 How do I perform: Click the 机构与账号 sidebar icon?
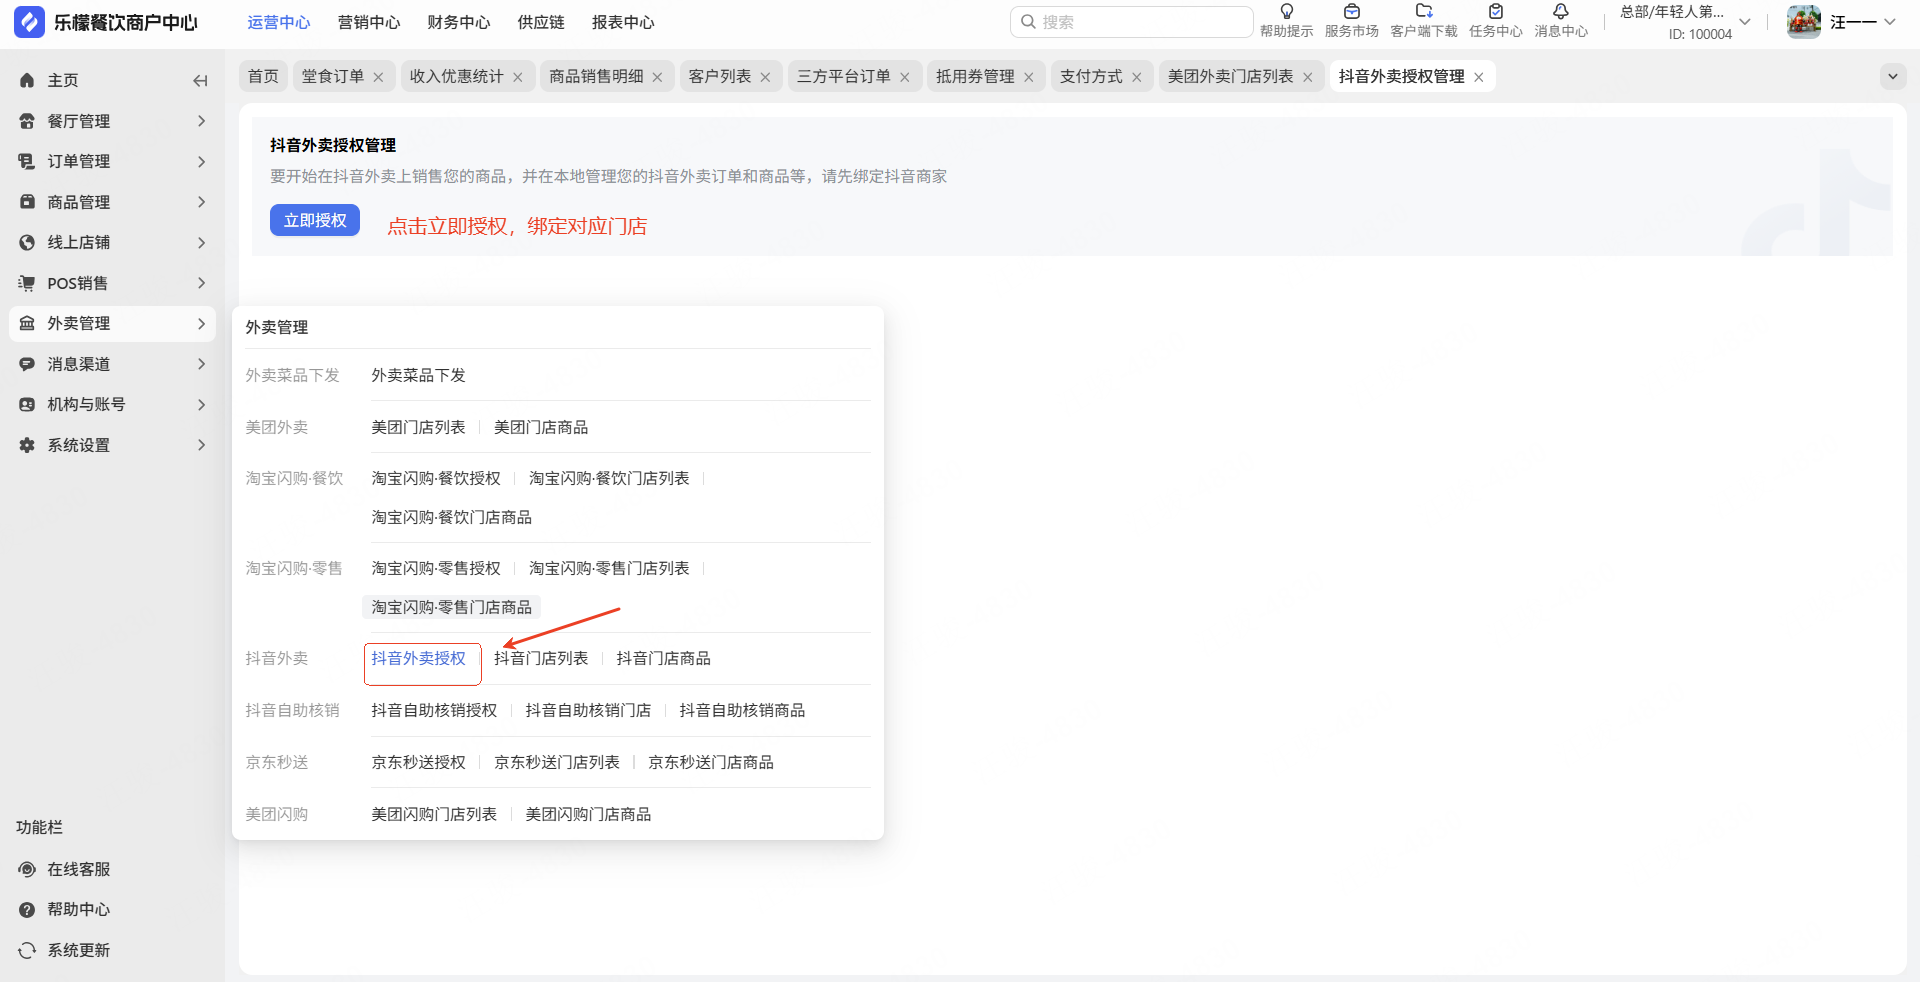click(27, 405)
